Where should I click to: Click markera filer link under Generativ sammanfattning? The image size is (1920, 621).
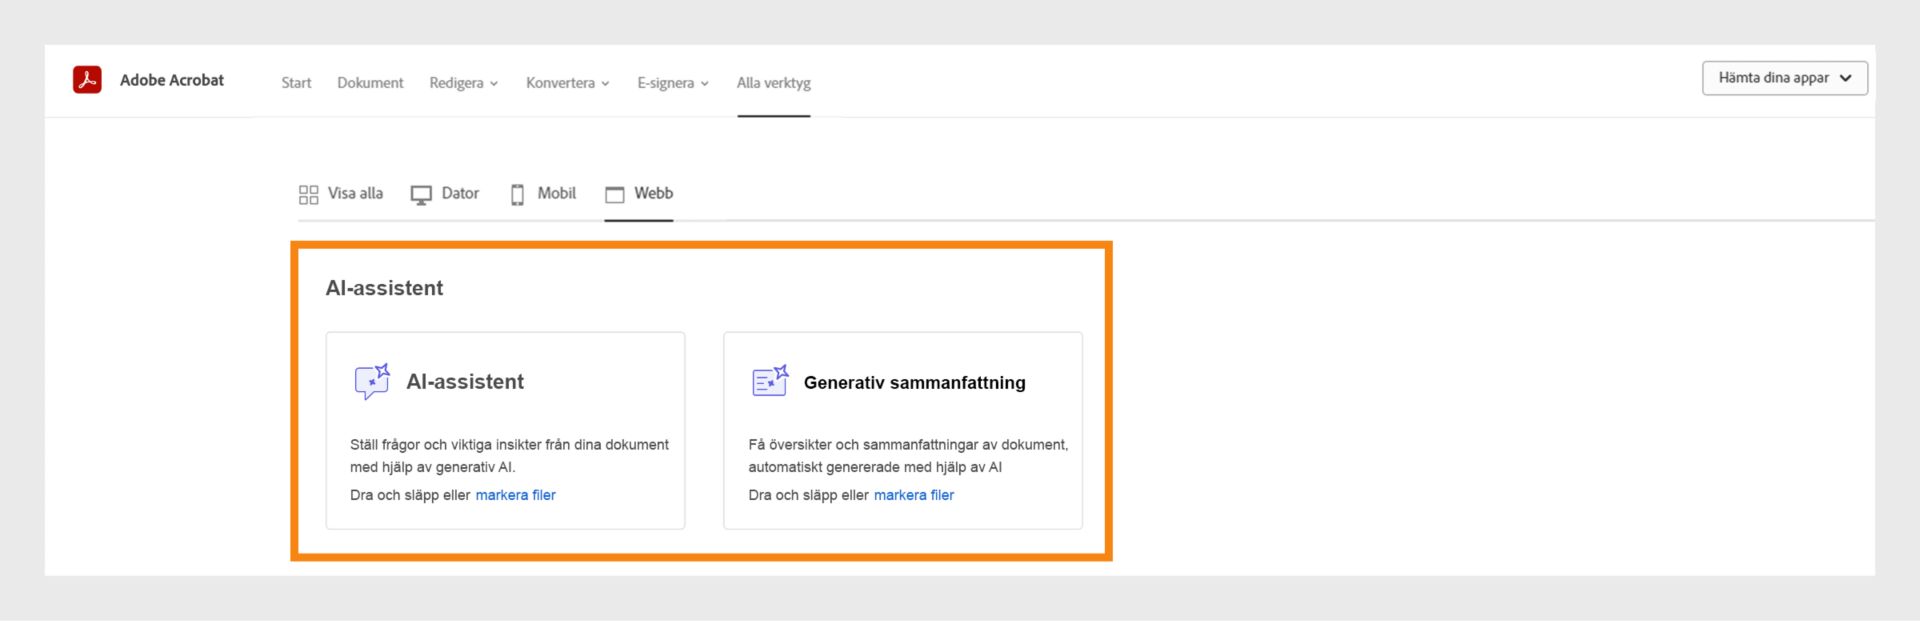tap(913, 495)
